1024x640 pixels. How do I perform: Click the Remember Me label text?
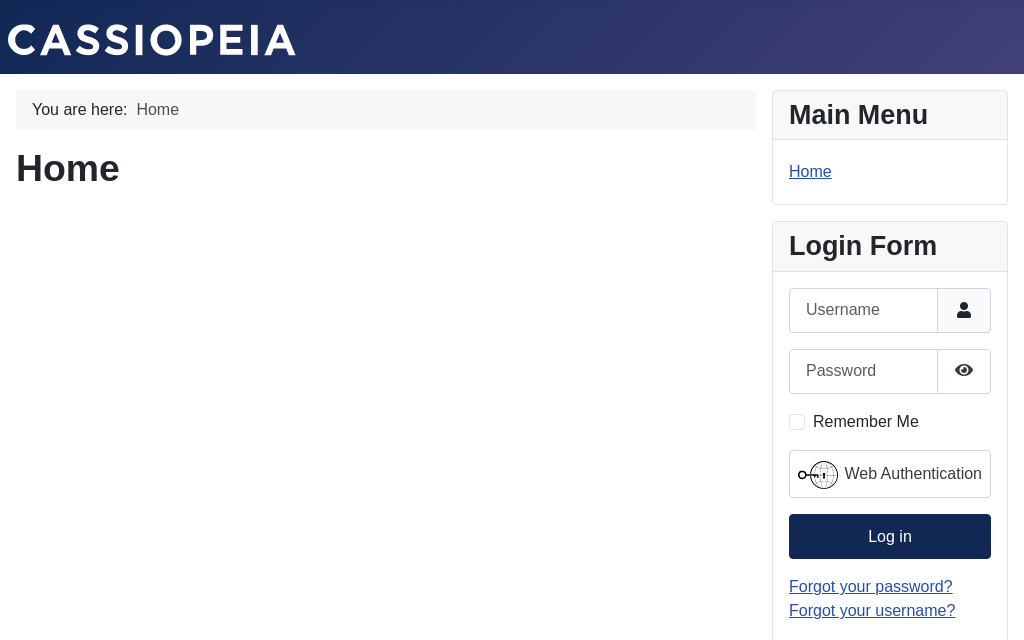(865, 422)
